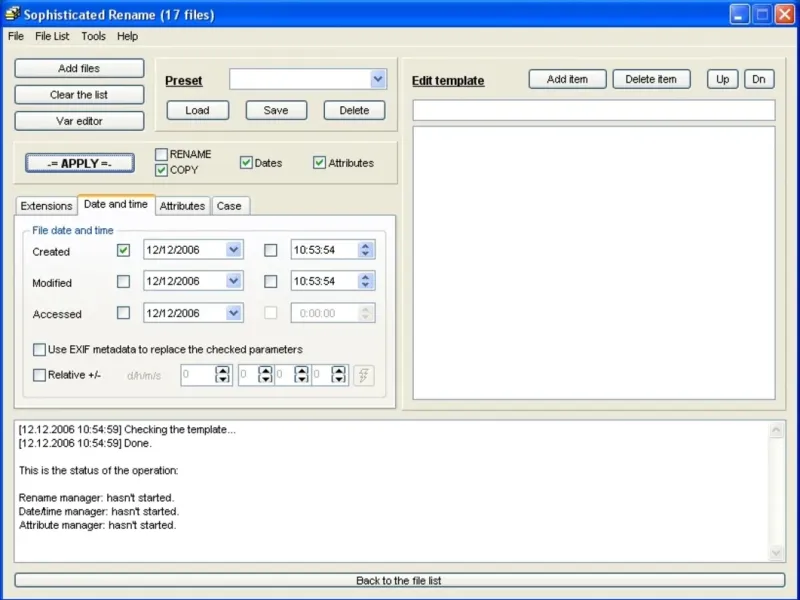Click the application icon in the title bar
This screenshot has width=800, height=600.
pyautogui.click(x=13, y=14)
